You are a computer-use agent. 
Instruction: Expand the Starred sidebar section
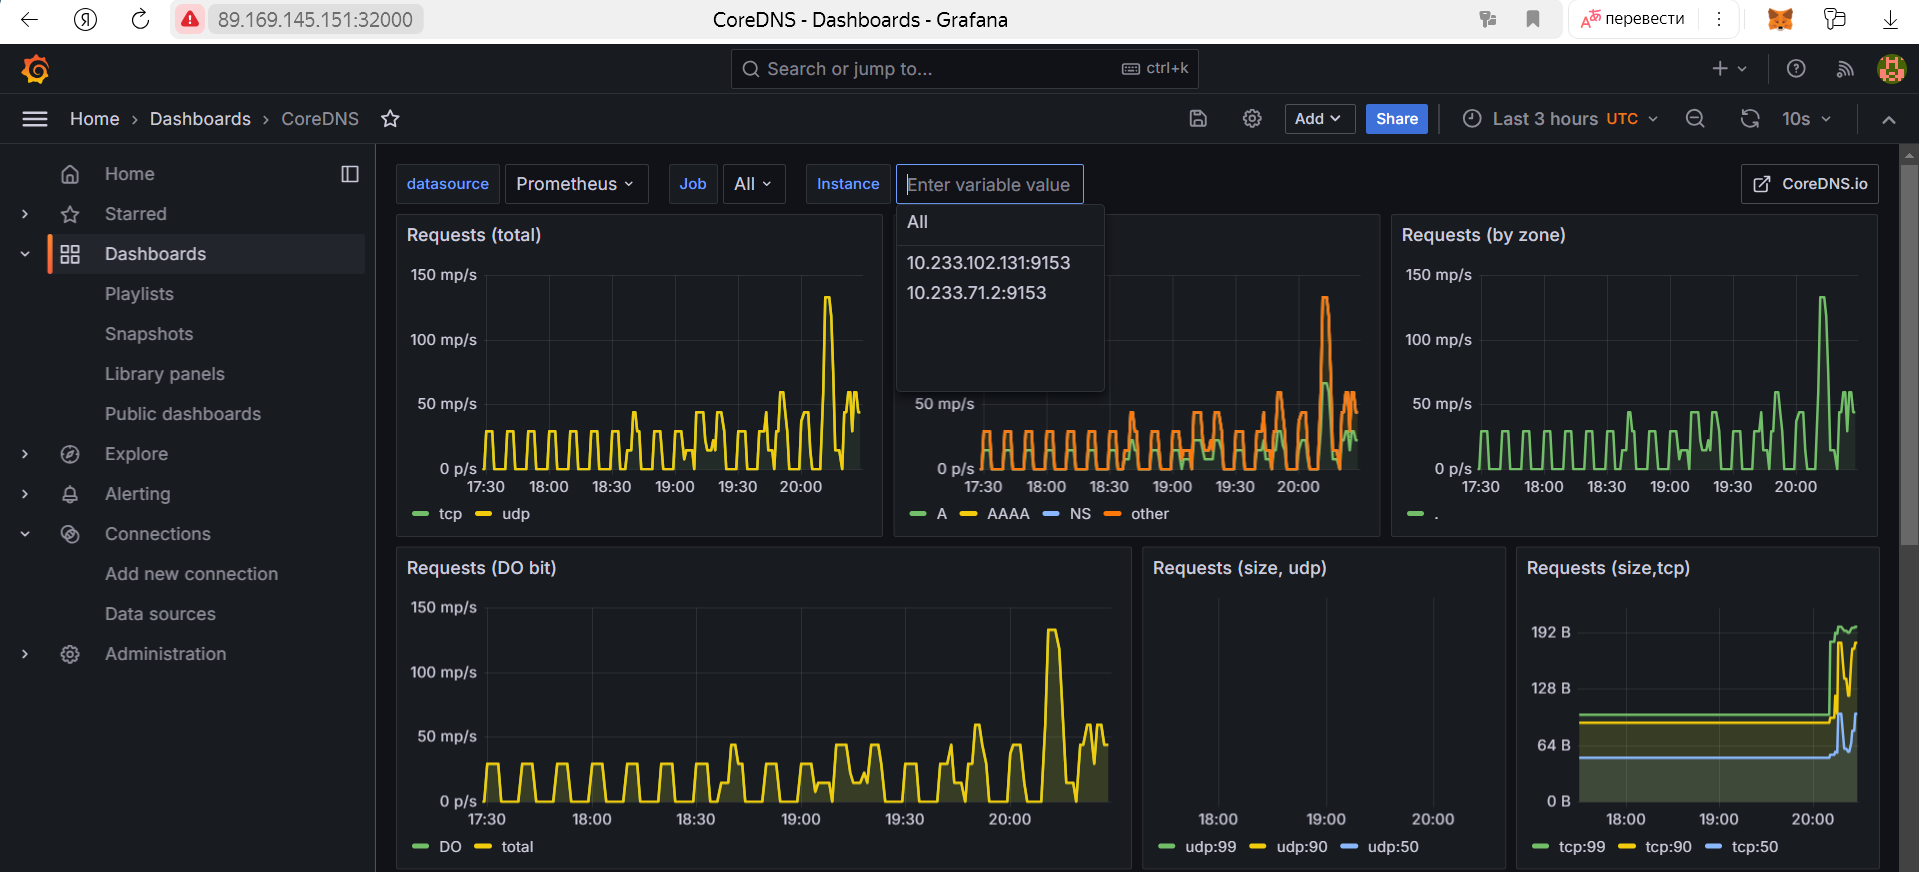point(25,214)
